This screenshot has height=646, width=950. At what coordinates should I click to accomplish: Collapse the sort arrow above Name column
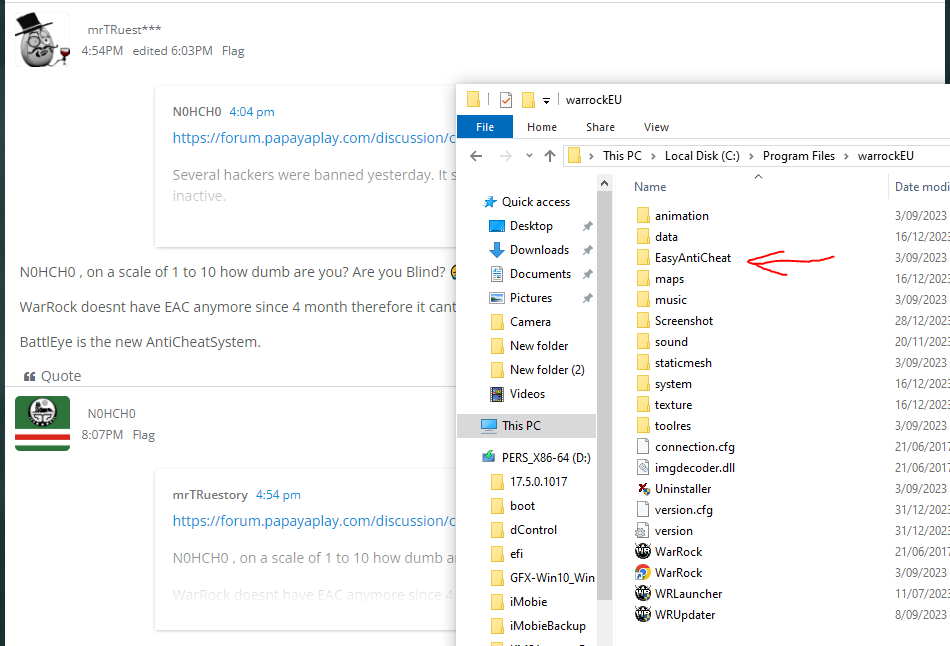[x=758, y=177]
